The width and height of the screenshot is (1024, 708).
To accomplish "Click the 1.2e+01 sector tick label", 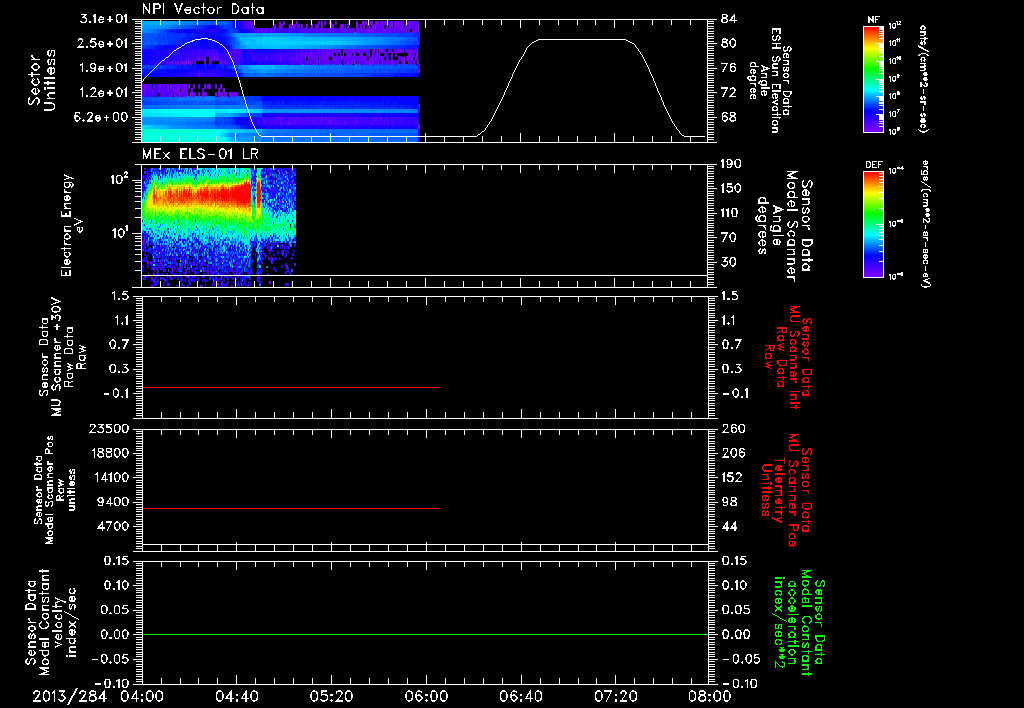I will click(104, 93).
